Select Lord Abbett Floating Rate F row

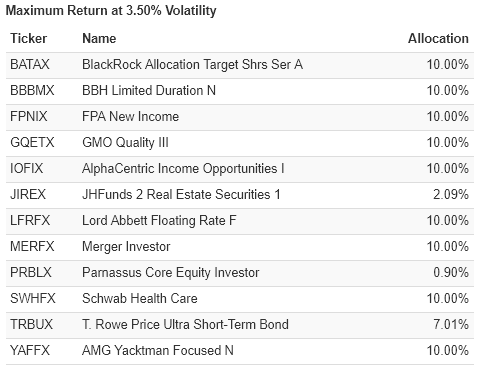click(240, 220)
